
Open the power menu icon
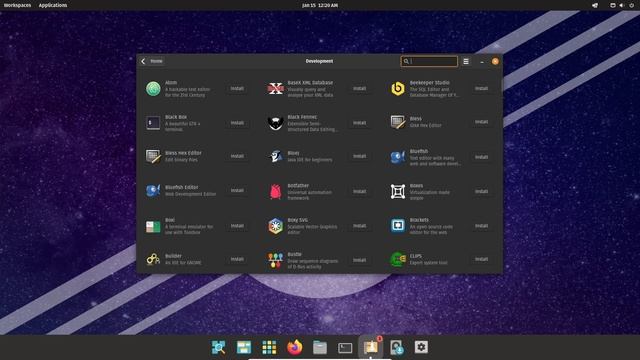631,5
